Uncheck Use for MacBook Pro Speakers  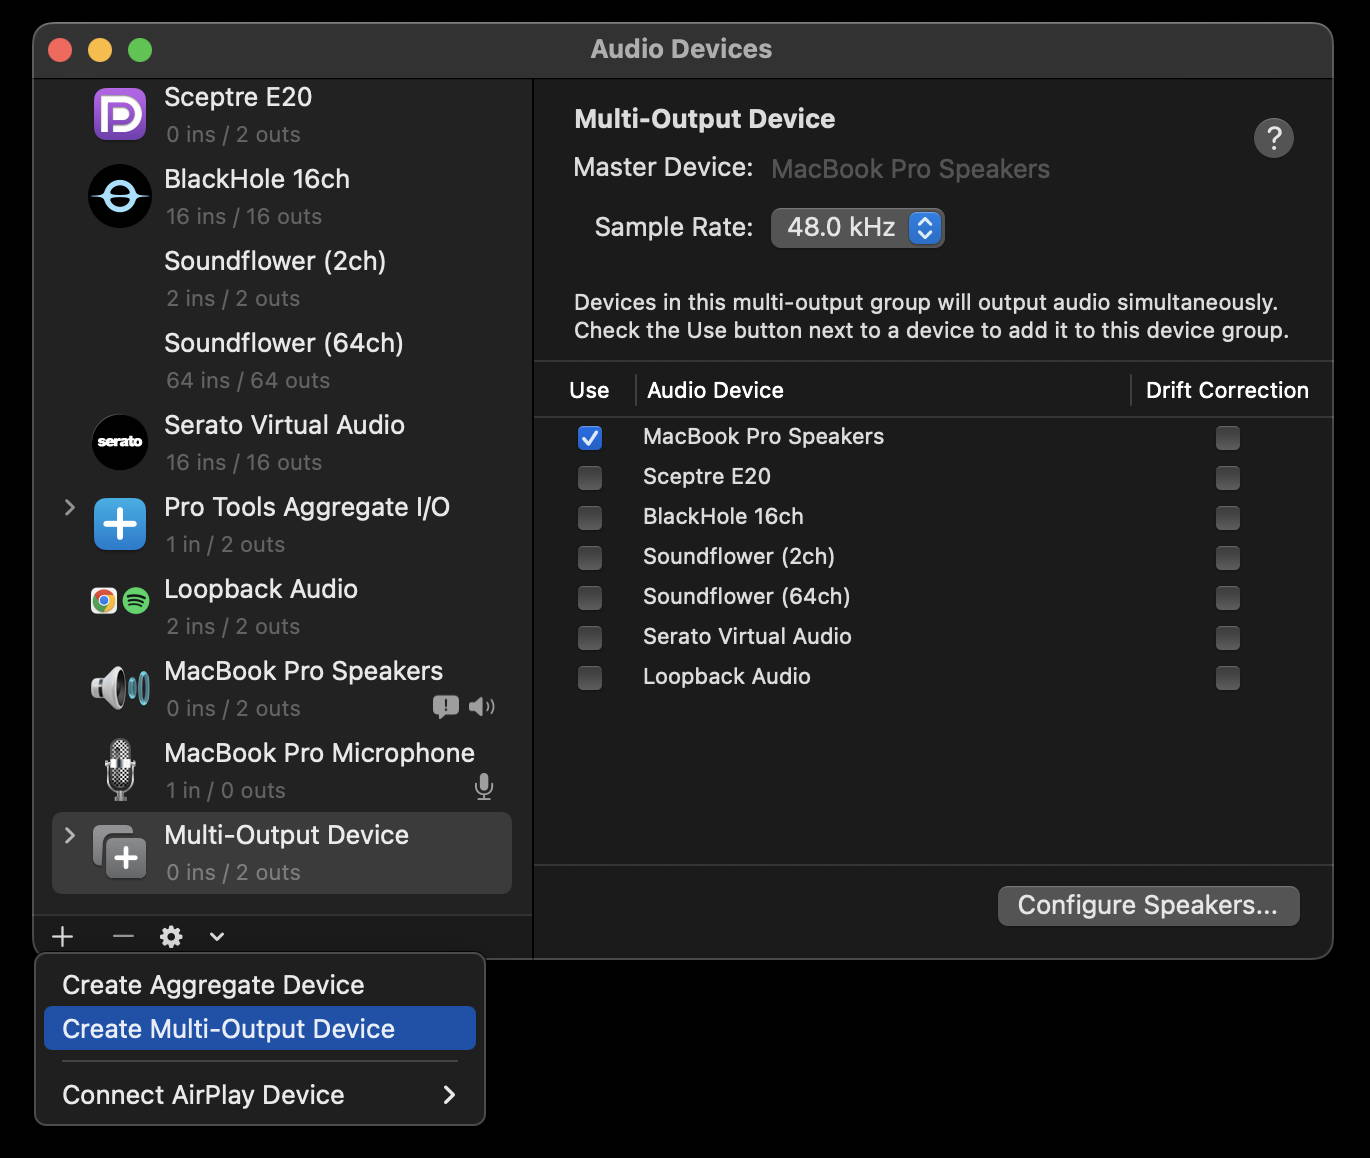click(x=590, y=438)
